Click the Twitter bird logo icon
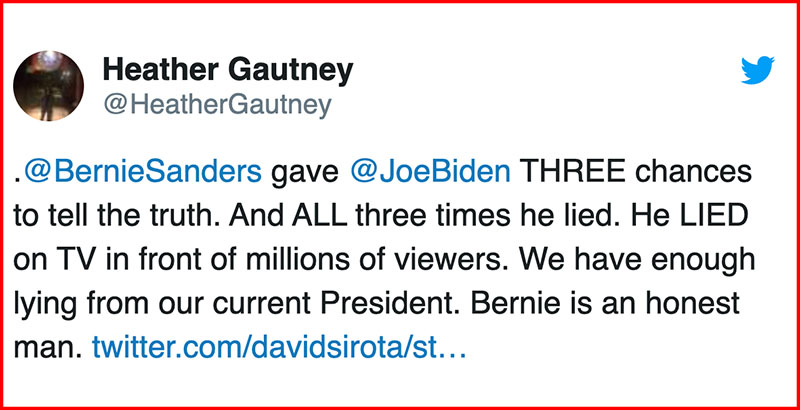The width and height of the screenshot is (800, 410). 758,70
